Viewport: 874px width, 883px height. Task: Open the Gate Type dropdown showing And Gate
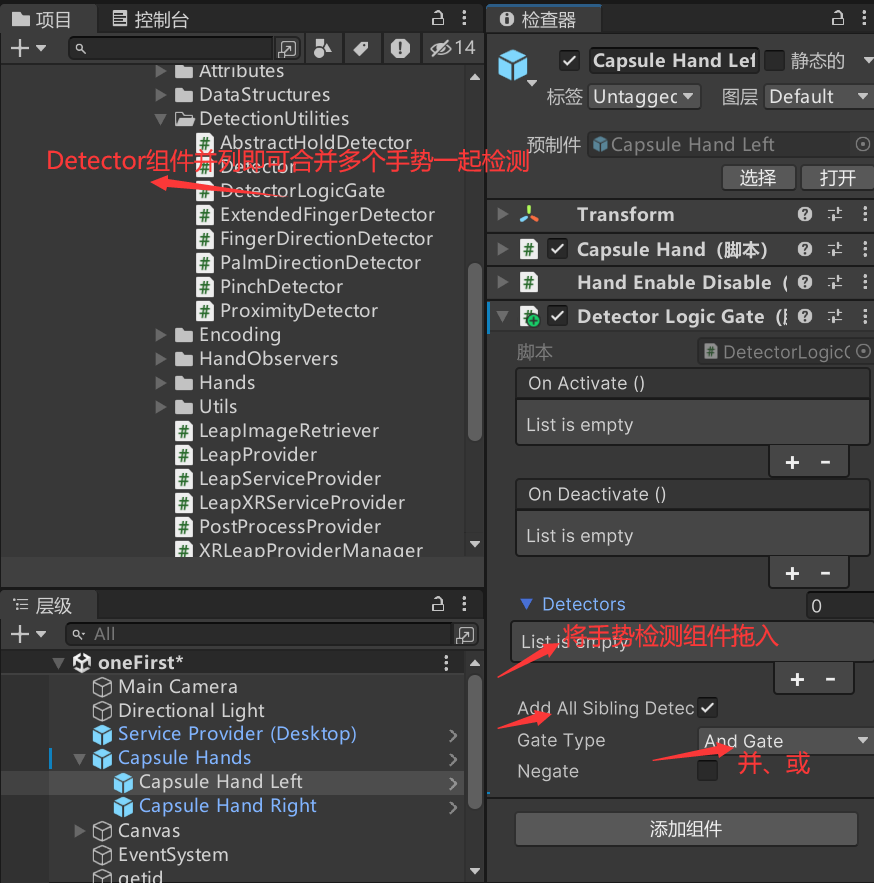784,740
